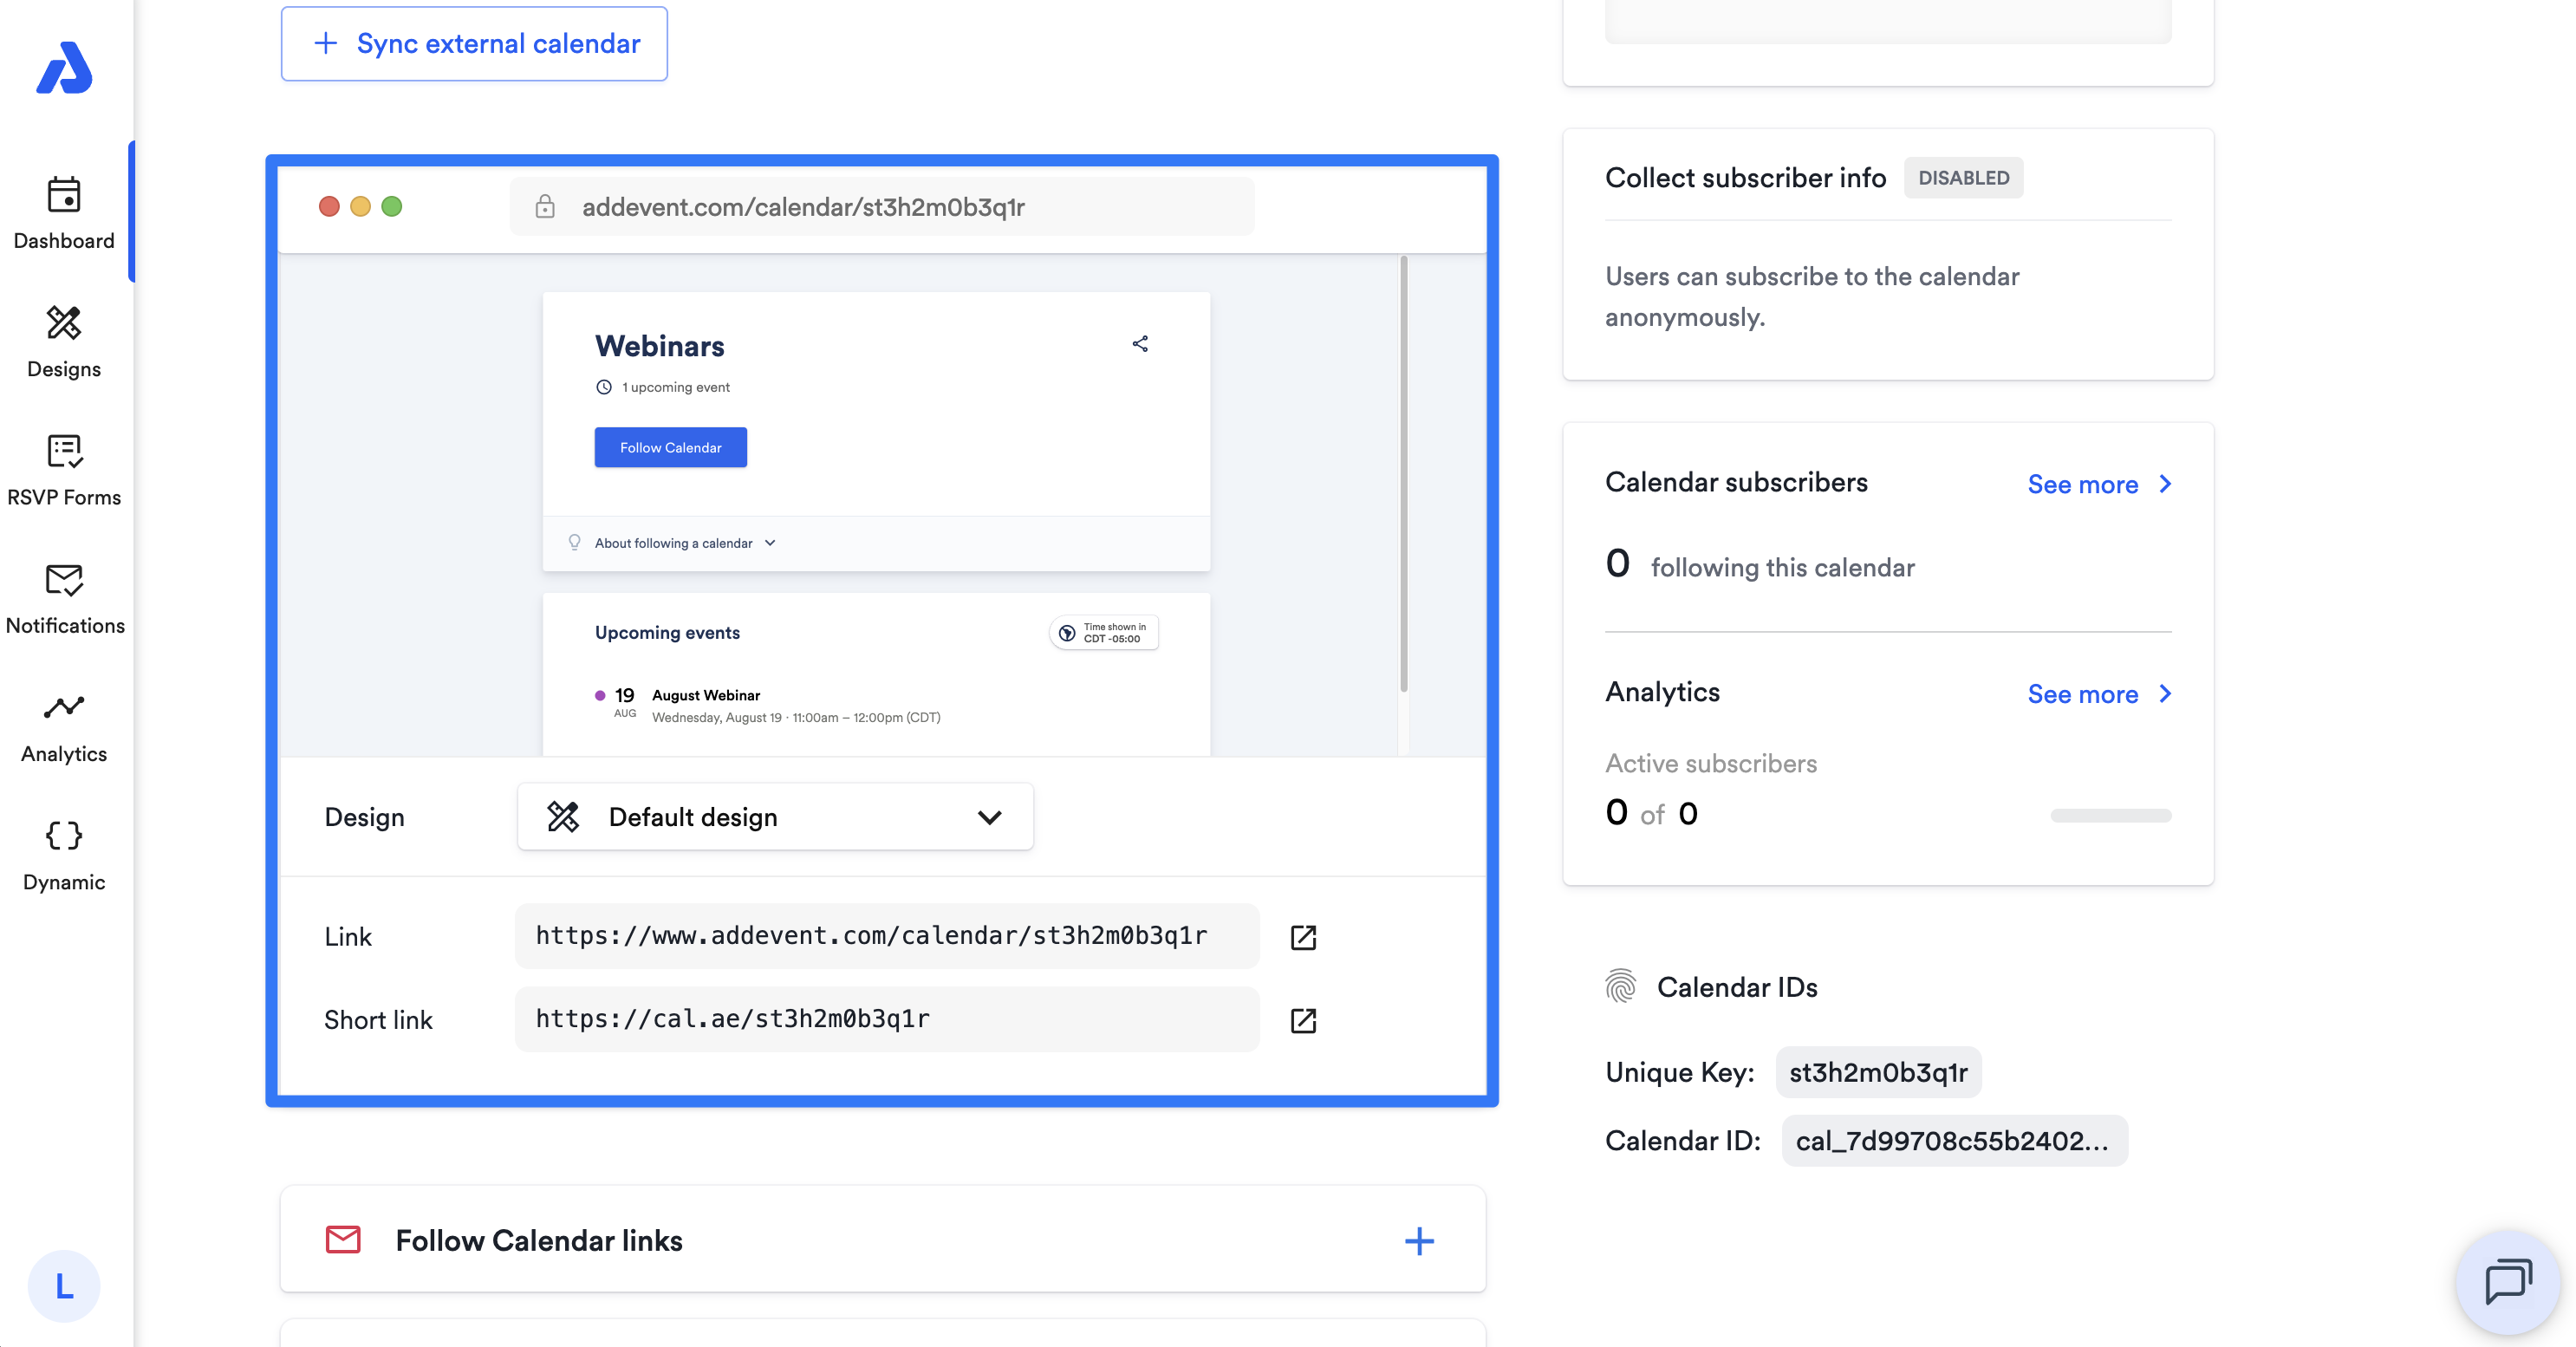Viewport: 2576px width, 1347px height.
Task: Click the DISABLED badge for subscriber info
Action: pyautogui.click(x=1963, y=178)
